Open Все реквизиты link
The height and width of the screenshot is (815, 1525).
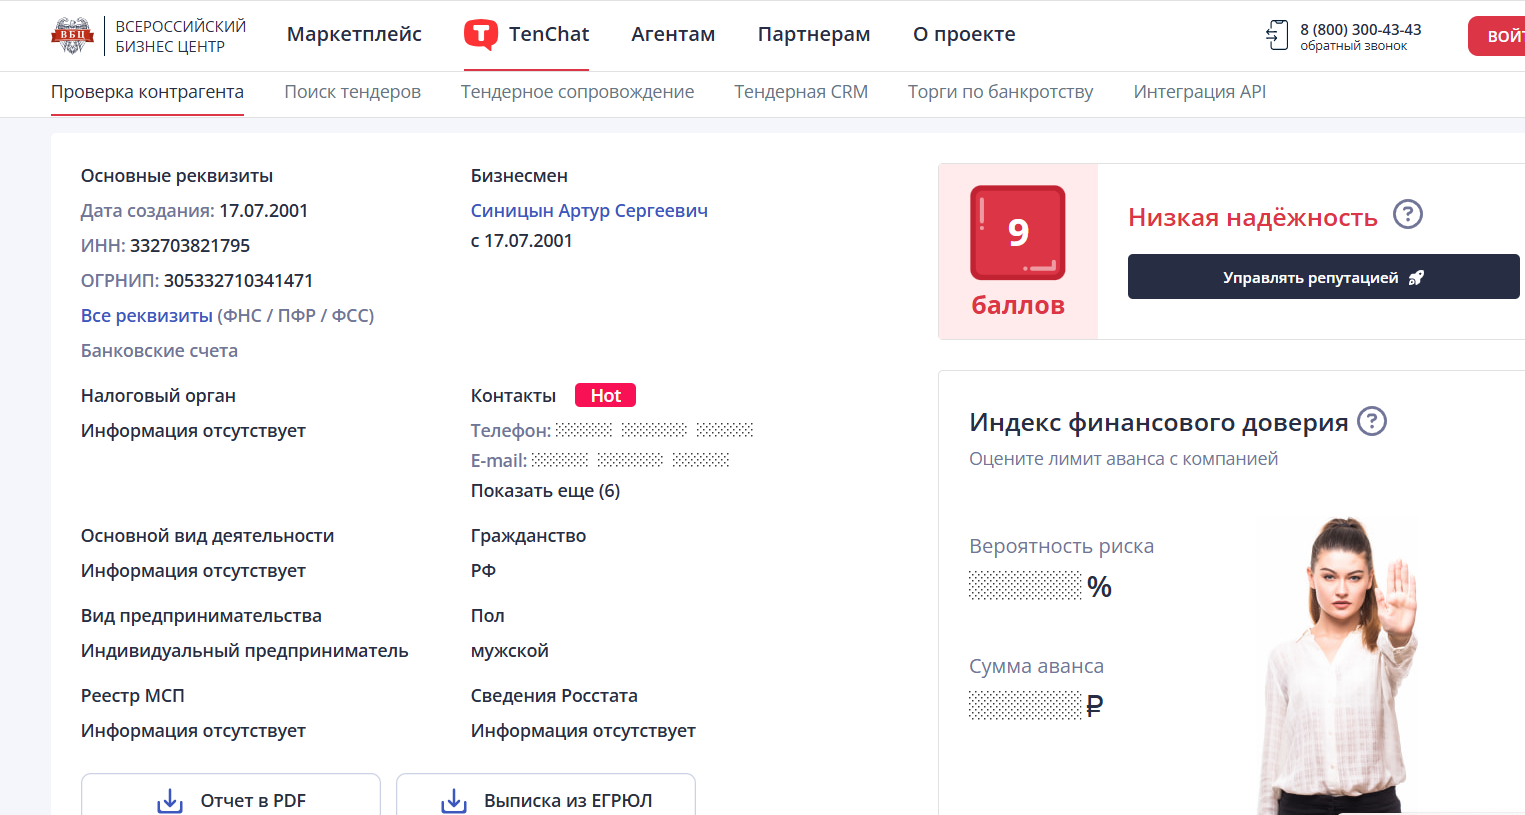146,316
